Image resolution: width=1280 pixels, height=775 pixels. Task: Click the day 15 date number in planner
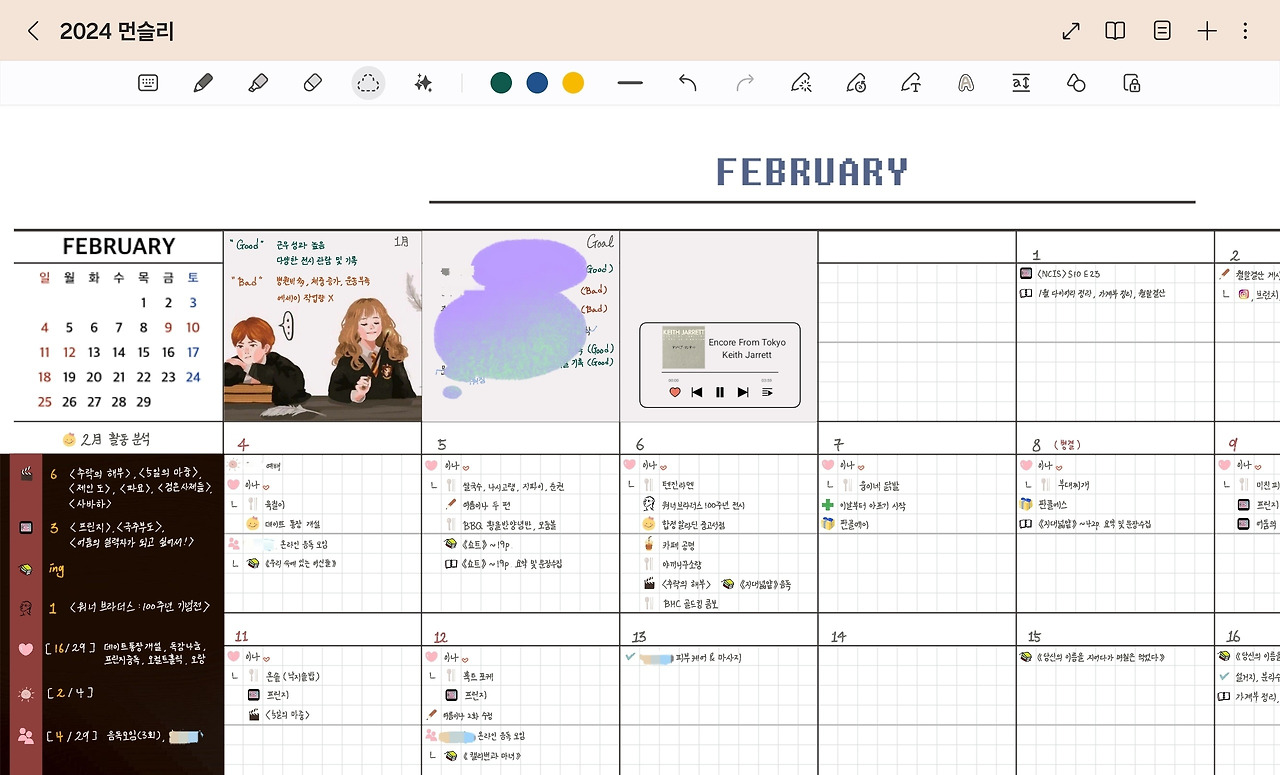[1035, 636]
